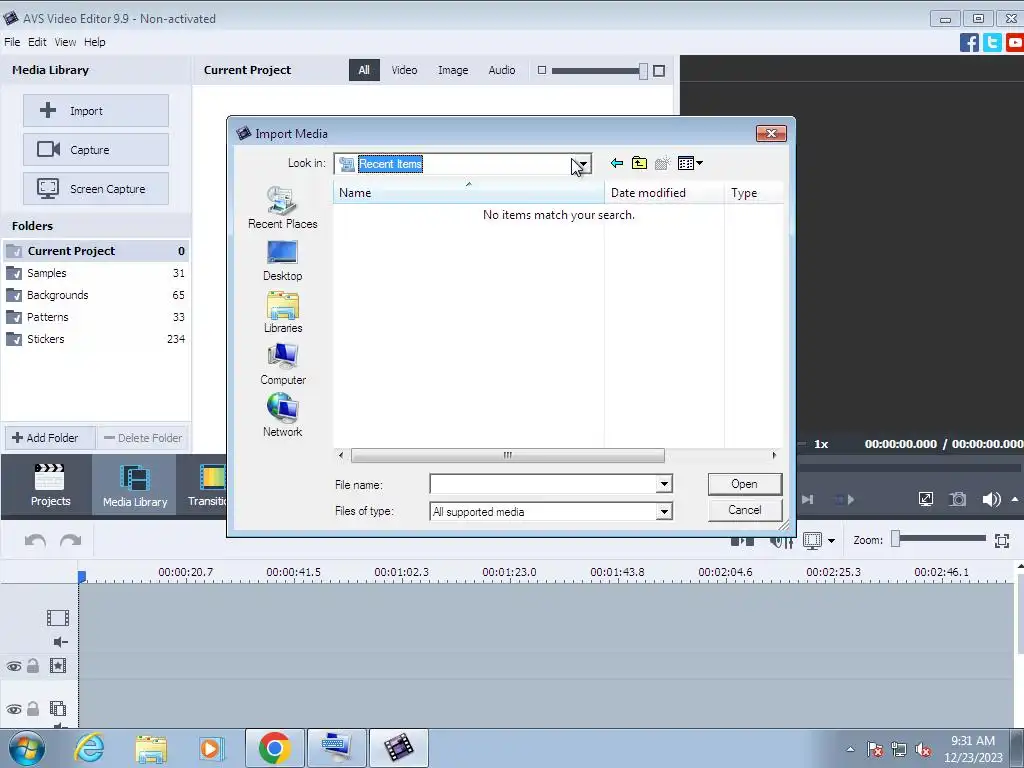Expand the File name dropdown arrow
The height and width of the screenshot is (768, 1024).
[x=664, y=484]
